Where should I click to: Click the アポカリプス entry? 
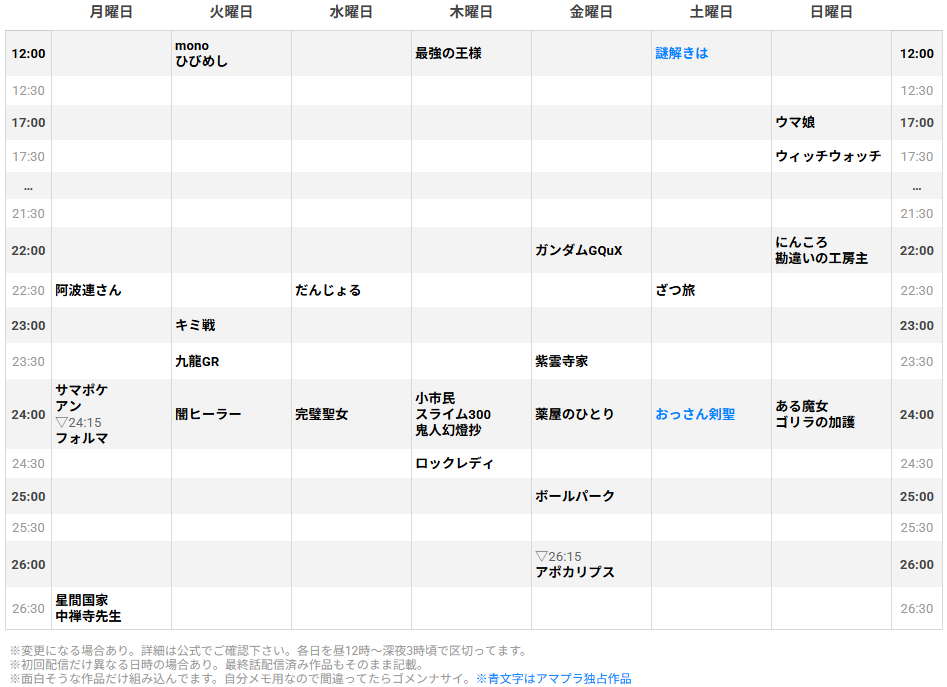tap(575, 572)
